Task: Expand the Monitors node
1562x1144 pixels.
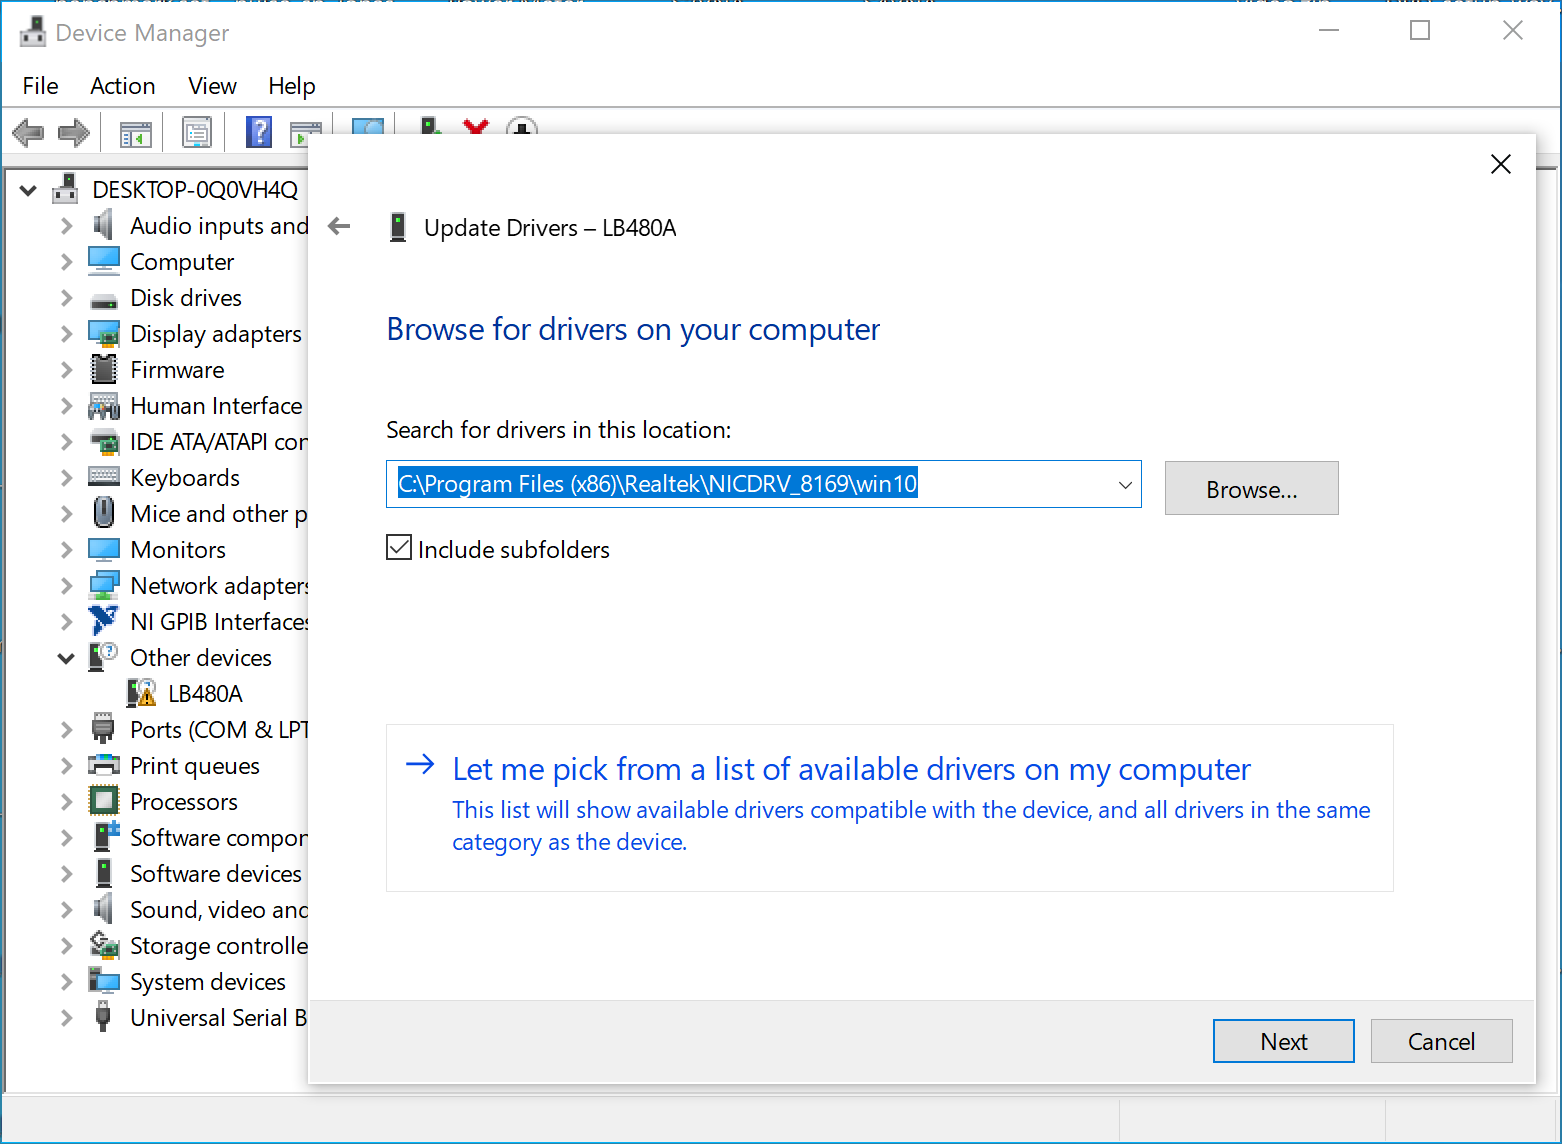Action: pos(66,550)
